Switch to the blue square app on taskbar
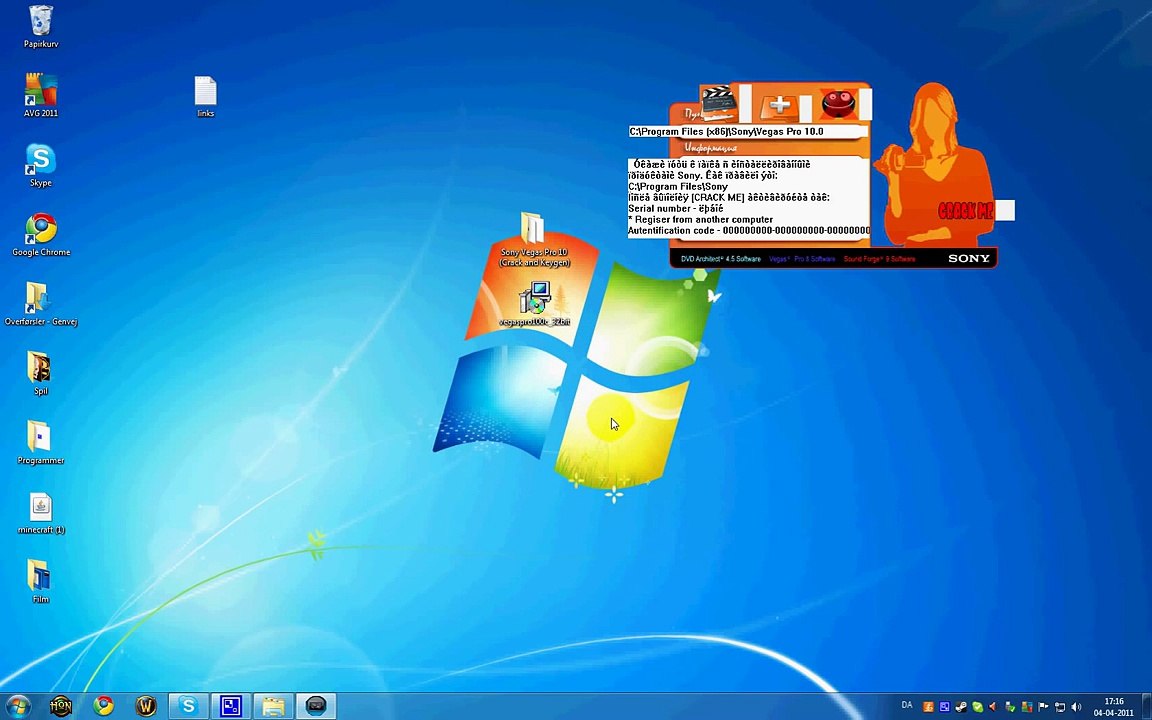The width and height of the screenshot is (1152, 720). [x=231, y=706]
